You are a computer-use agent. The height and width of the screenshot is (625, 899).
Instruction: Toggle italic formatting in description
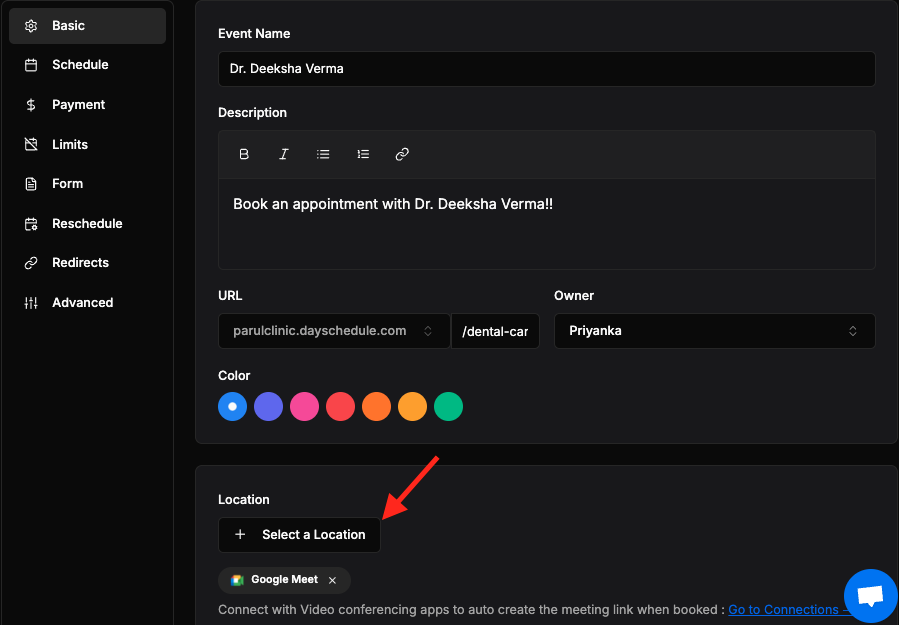283,154
